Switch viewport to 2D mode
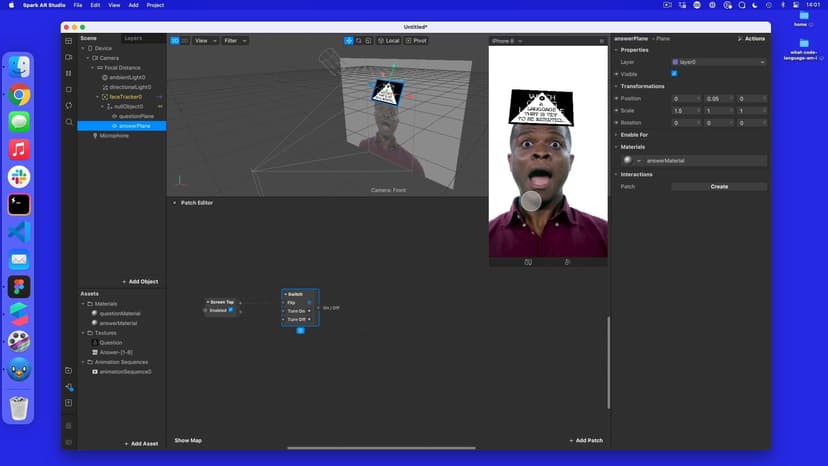This screenshot has height=466, width=828. 185,41
